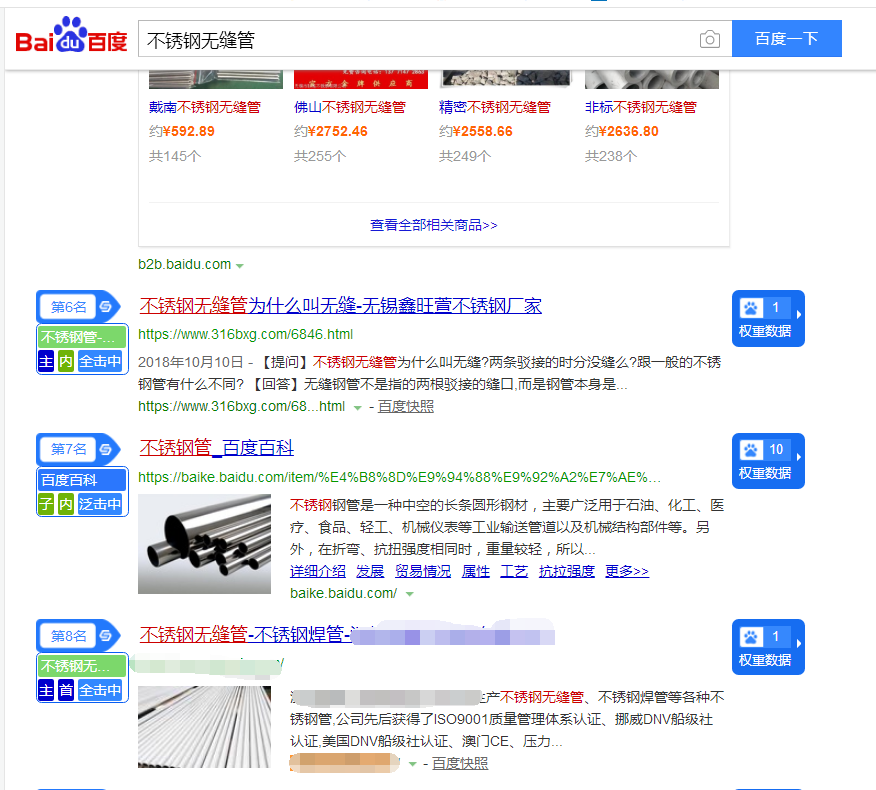Open the 更多>> sublink
The width and height of the screenshot is (876, 790).
pyautogui.click(x=627, y=571)
